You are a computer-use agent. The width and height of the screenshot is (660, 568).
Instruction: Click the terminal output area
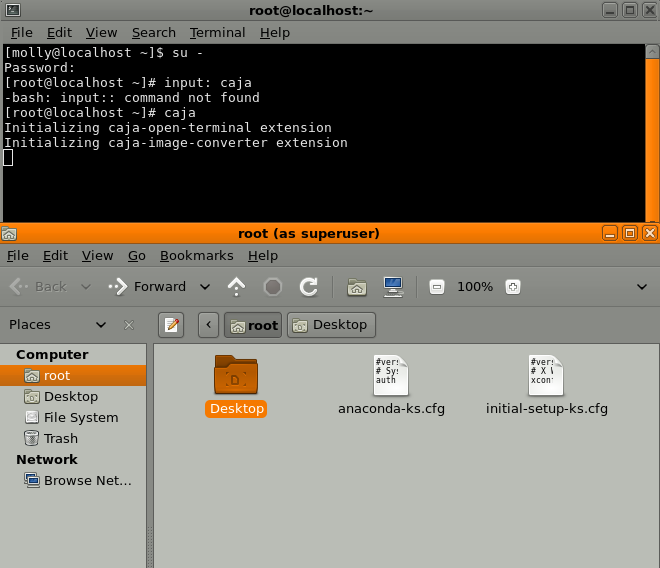tap(324, 133)
